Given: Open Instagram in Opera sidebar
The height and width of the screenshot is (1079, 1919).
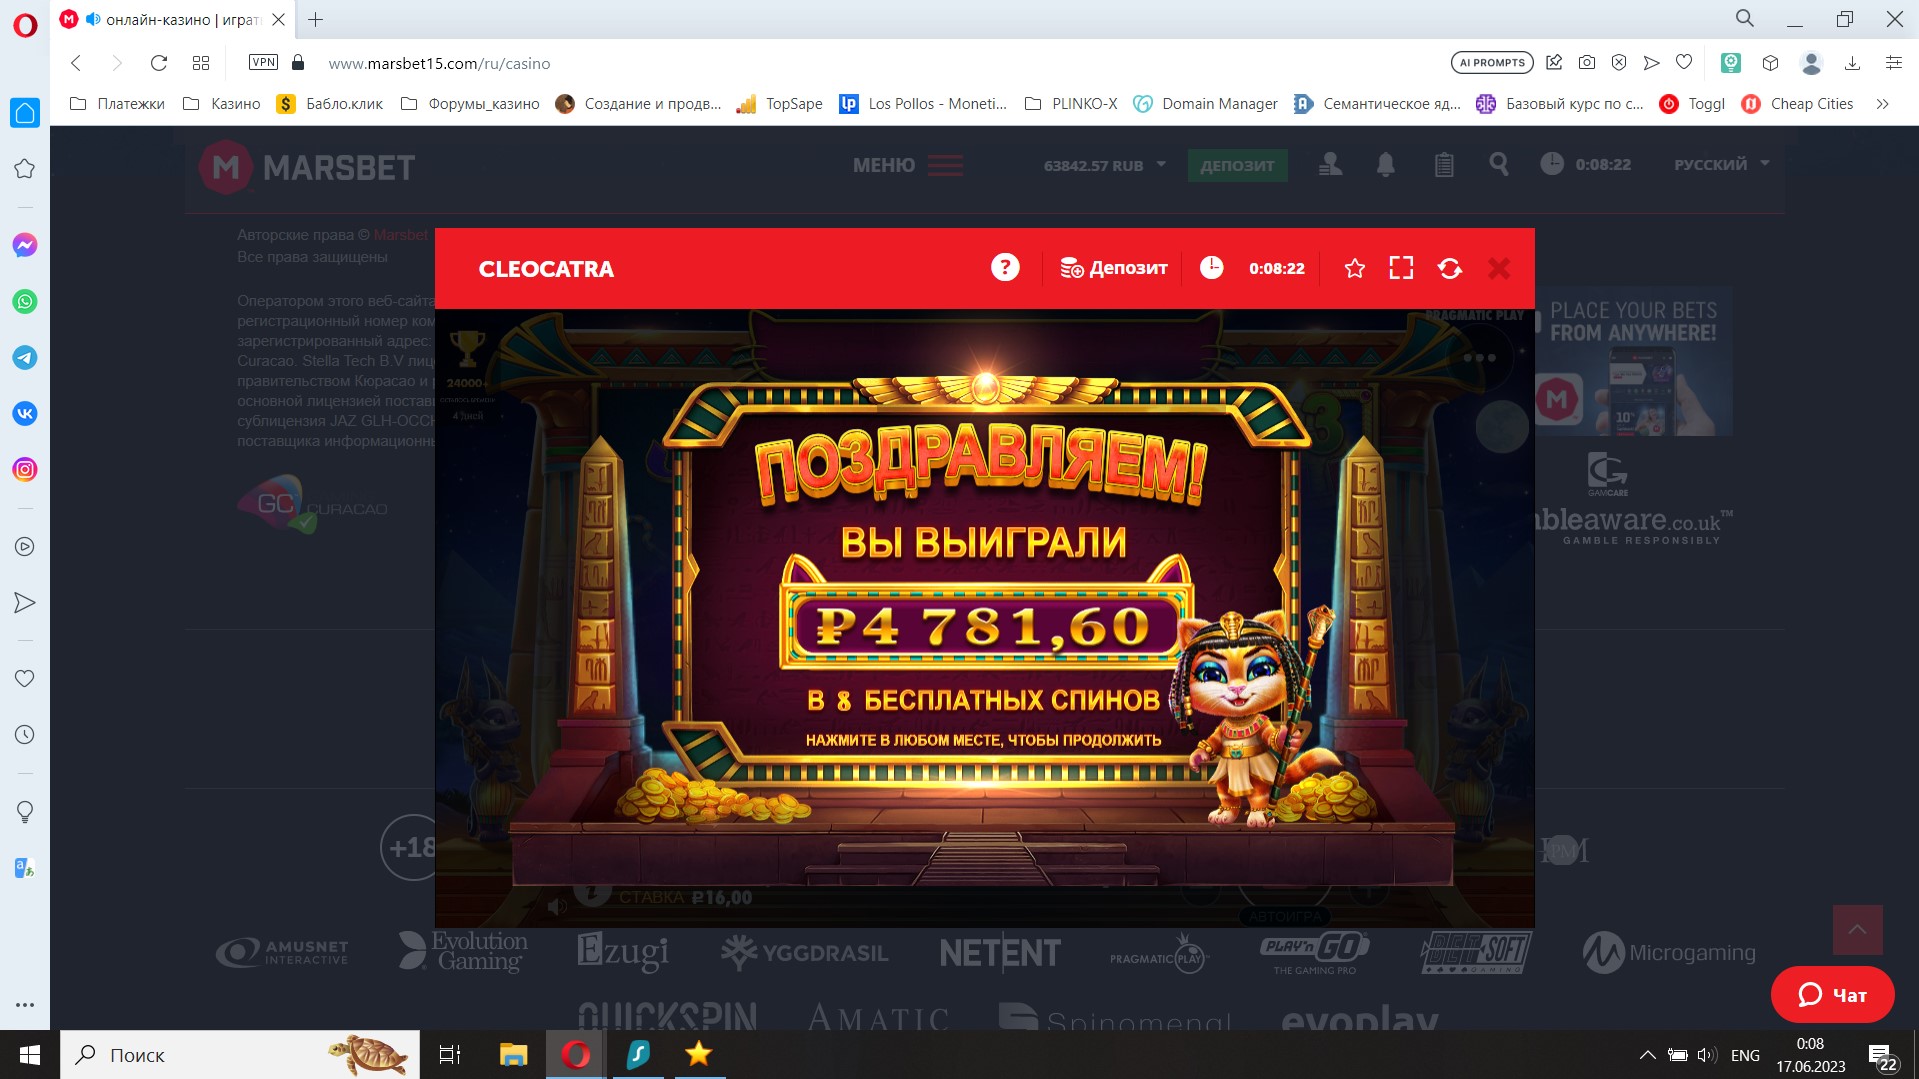Looking at the screenshot, I should point(25,469).
